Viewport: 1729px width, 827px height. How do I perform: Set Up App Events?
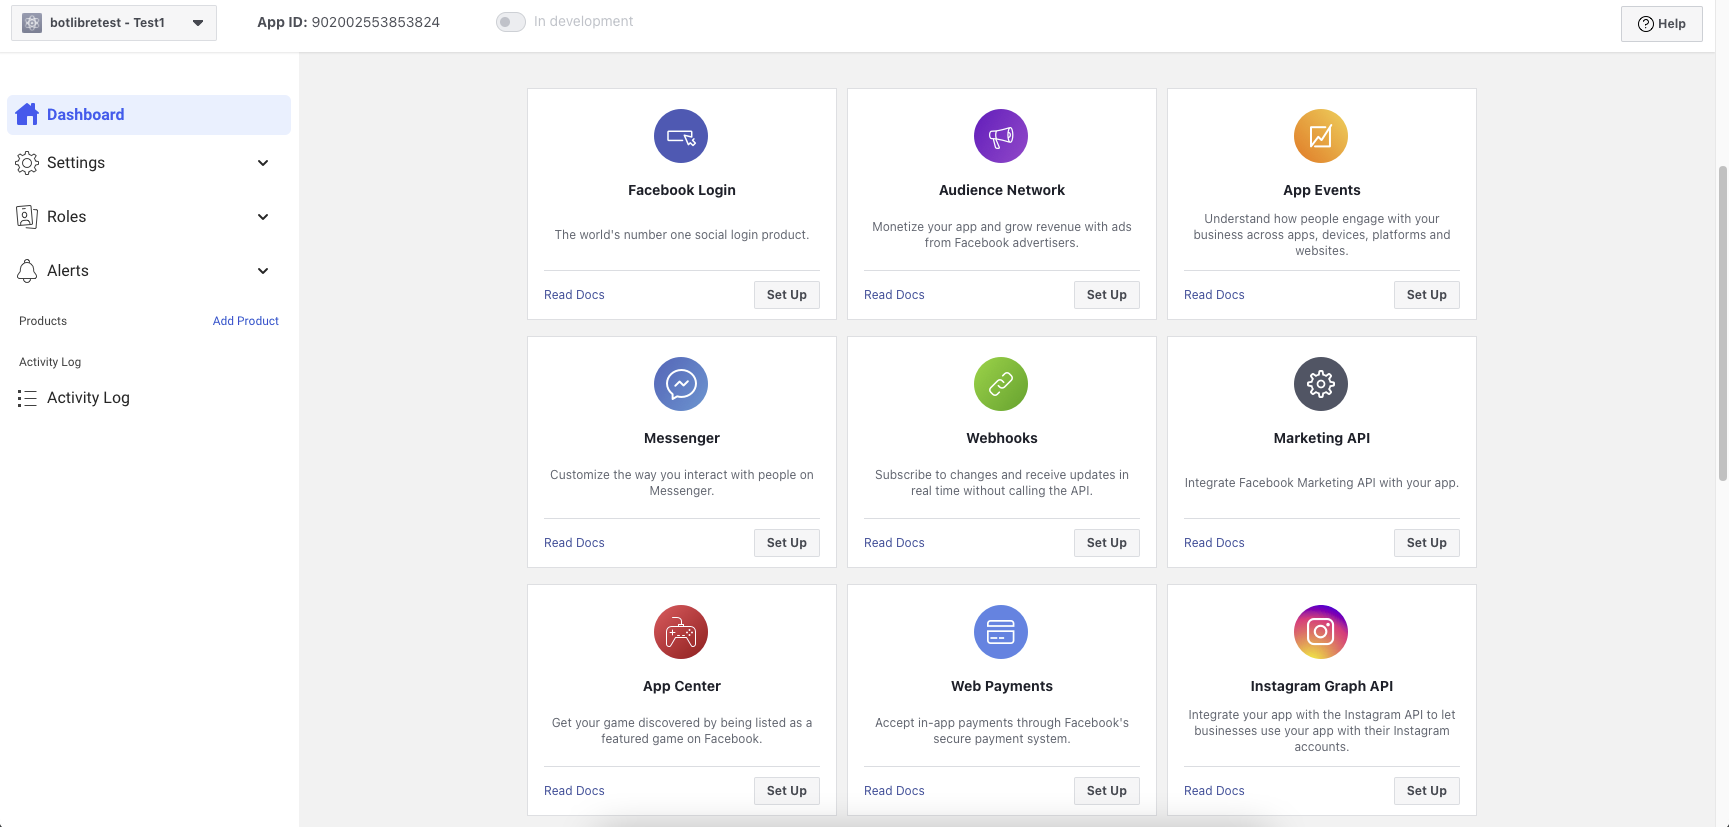tap(1427, 295)
